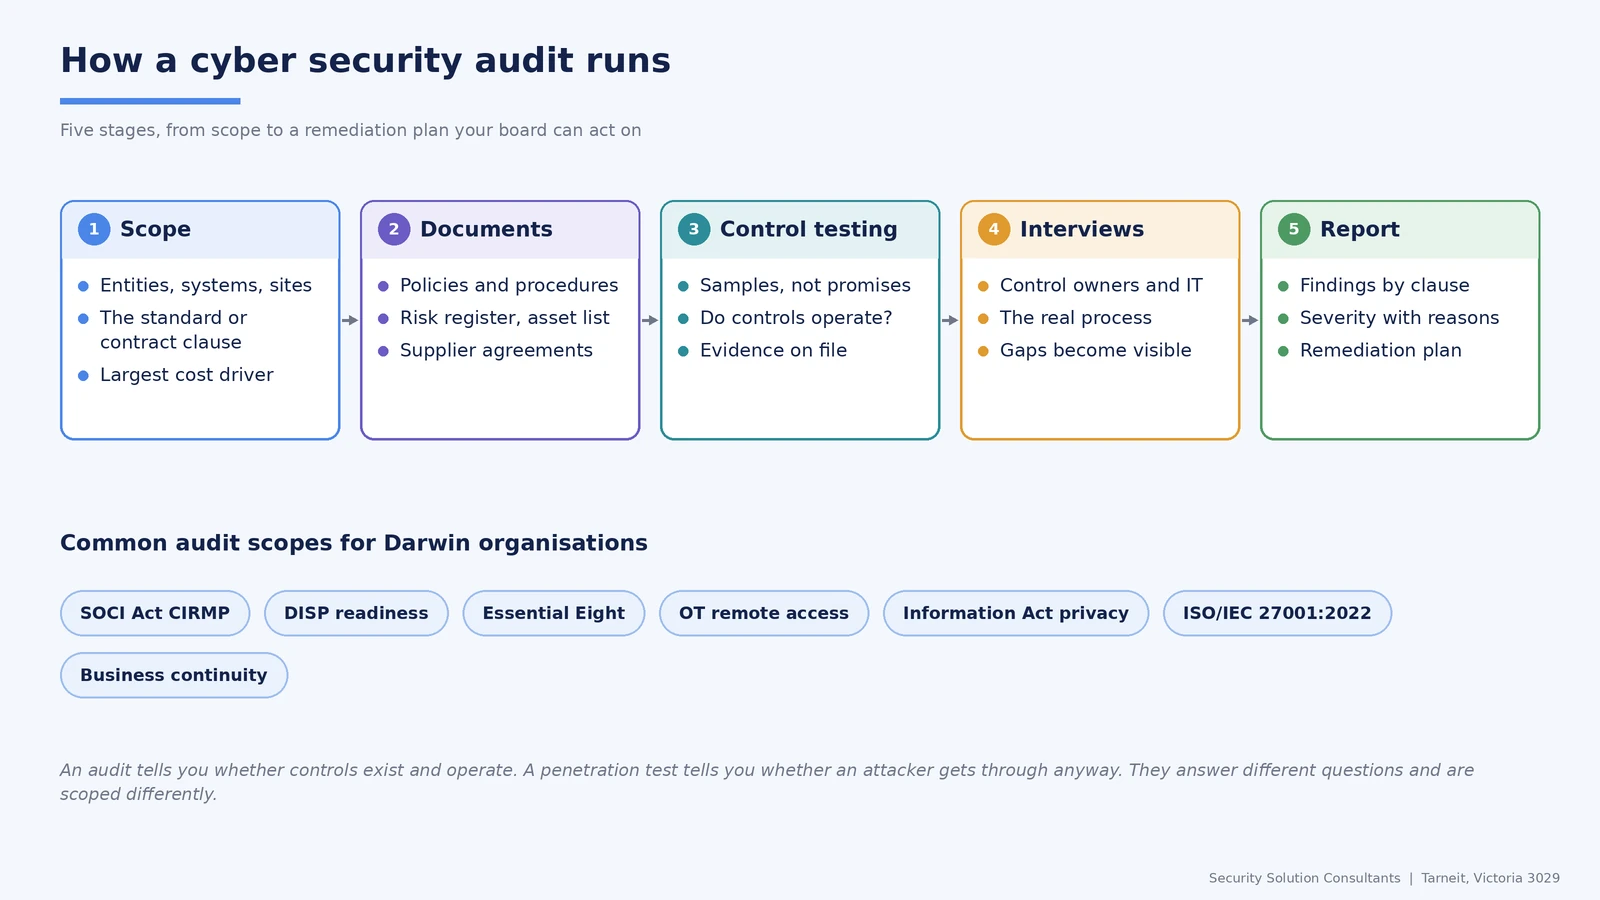
Task: Click the Information Act privacy pill
Action: coord(1016,613)
